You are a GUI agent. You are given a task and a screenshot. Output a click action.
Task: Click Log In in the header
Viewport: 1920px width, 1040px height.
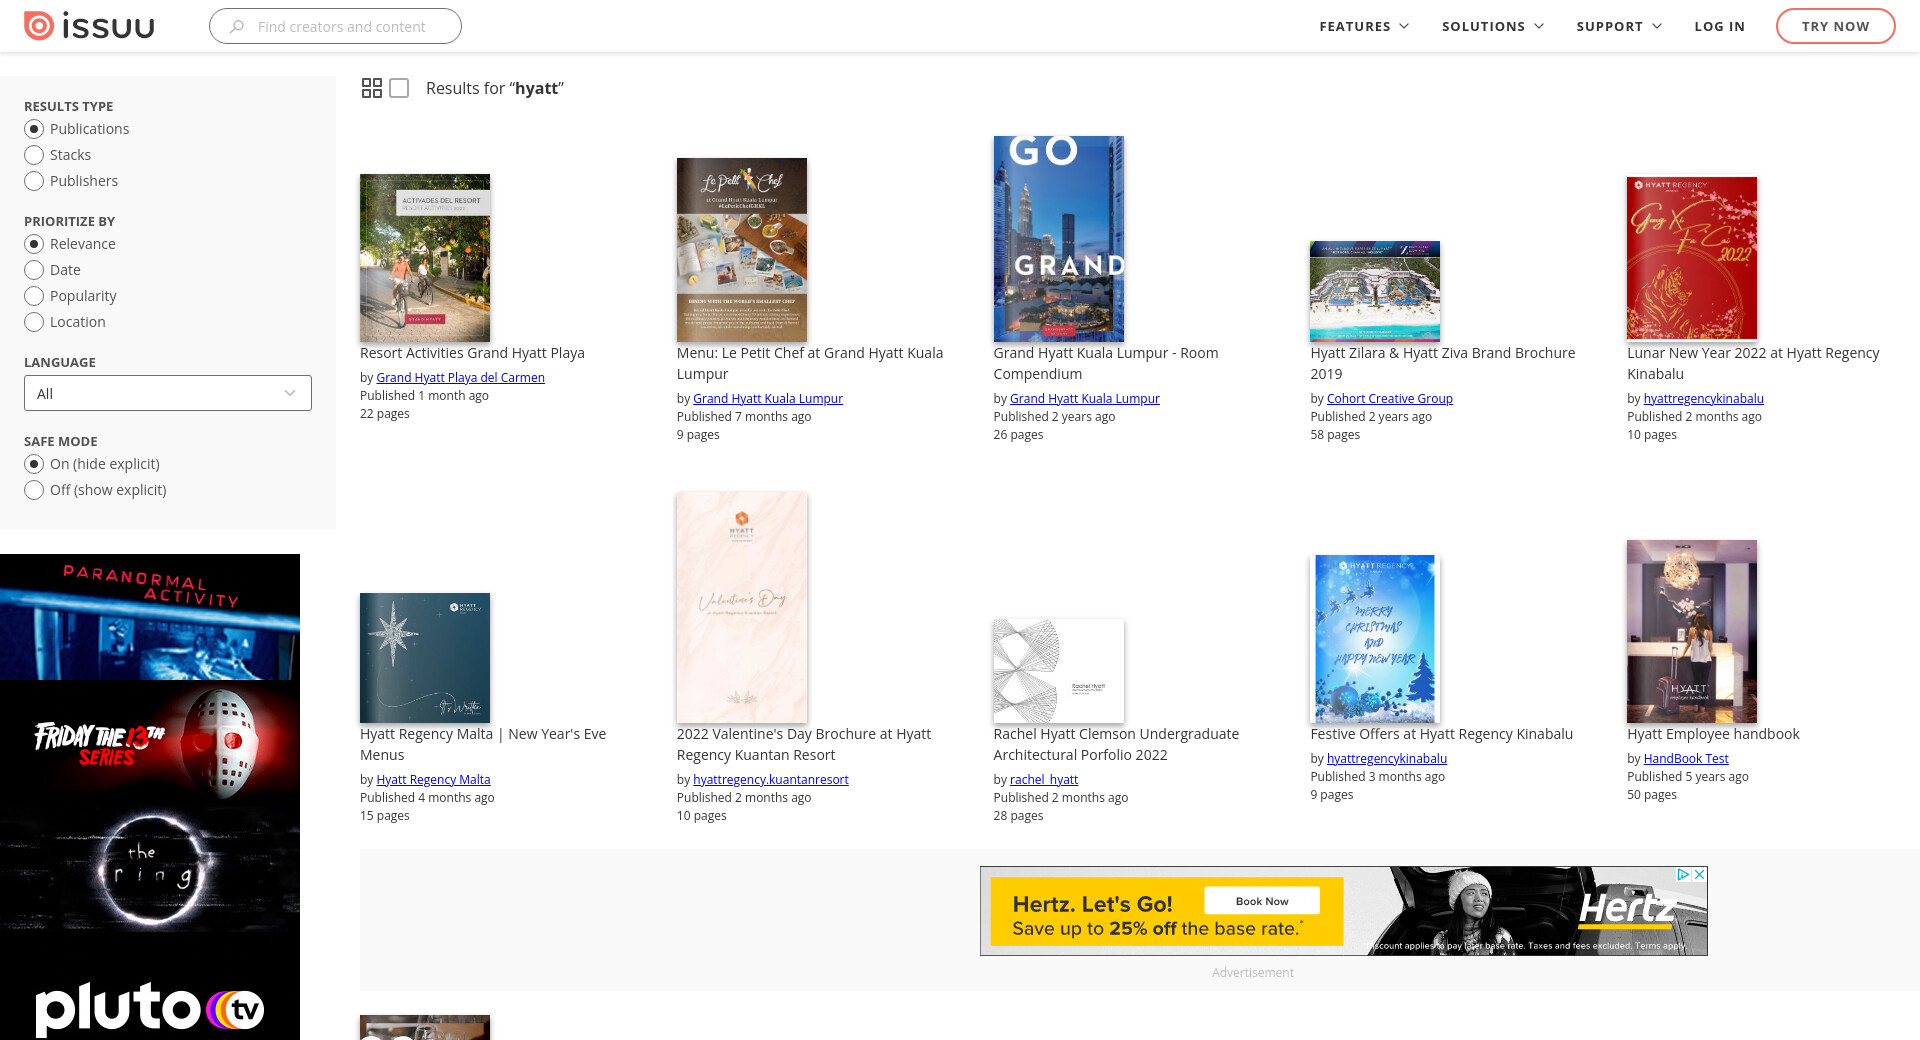[1719, 26]
